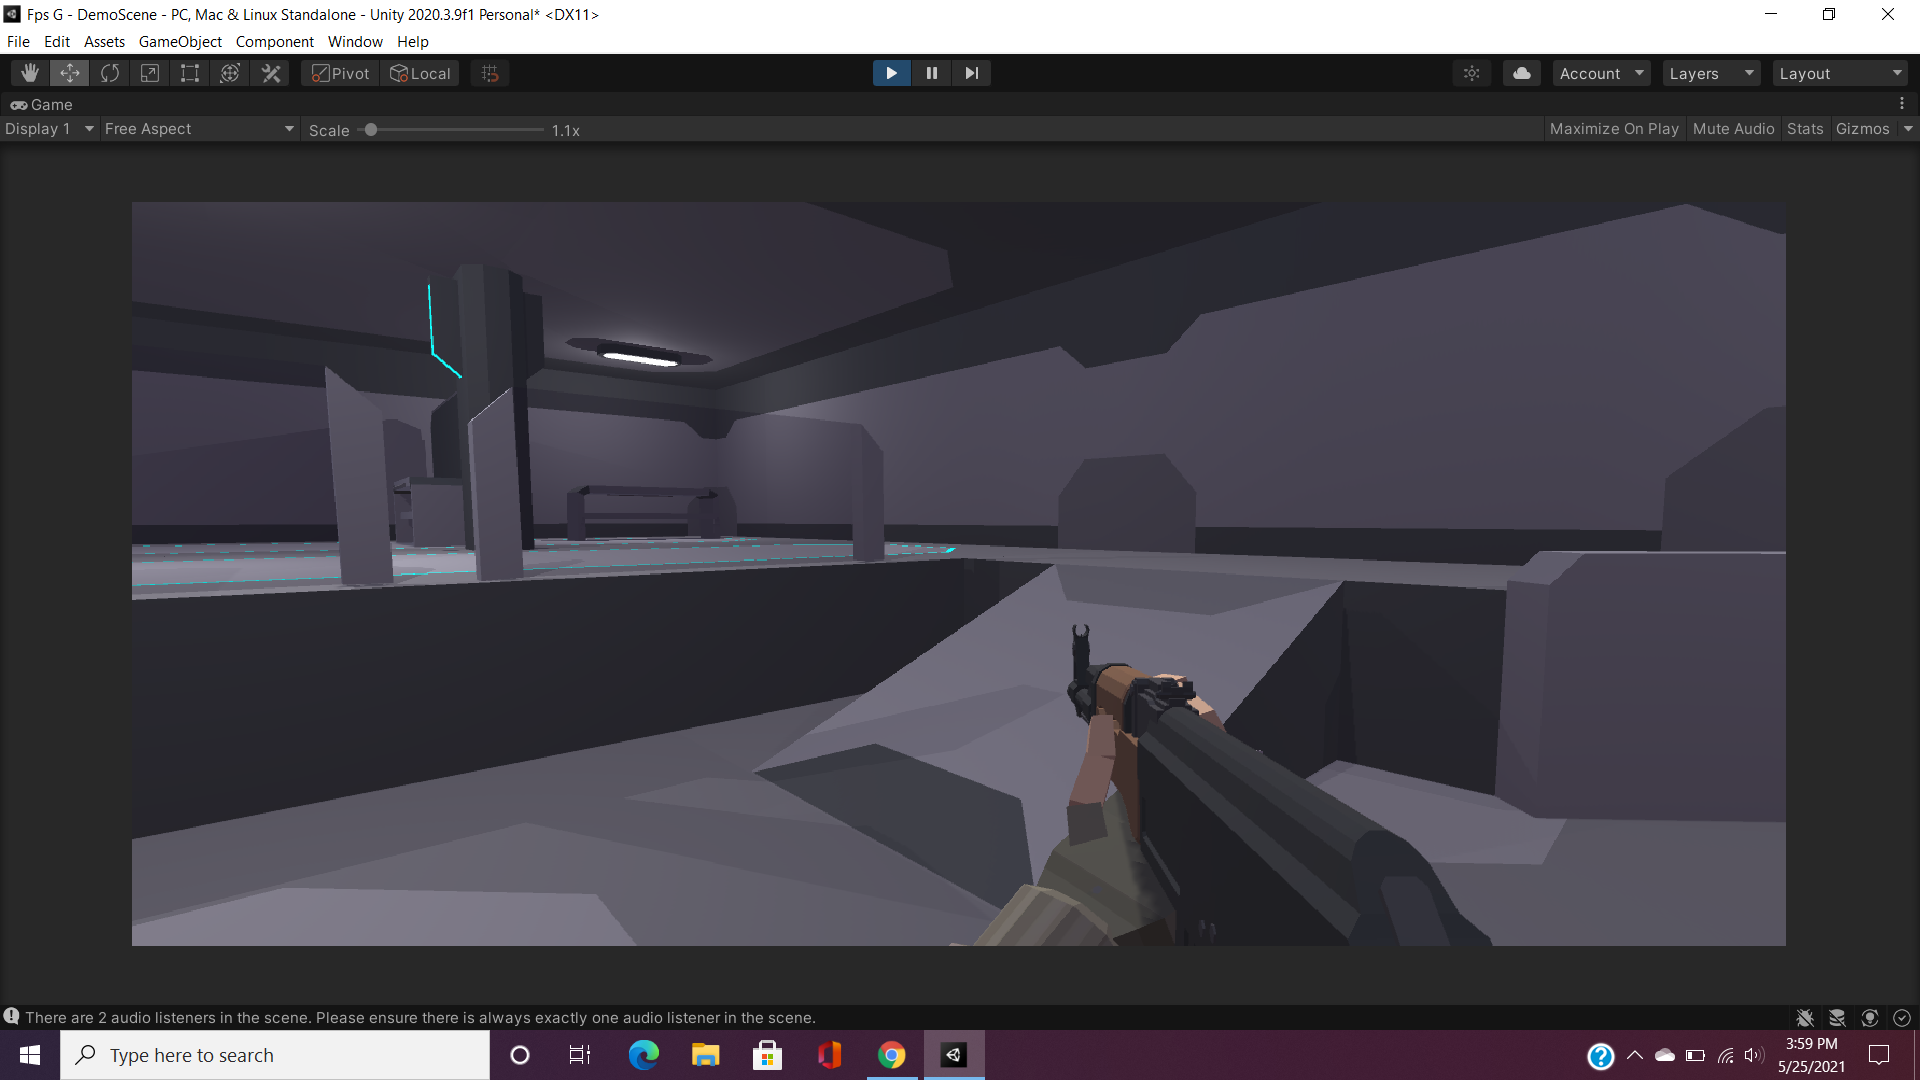This screenshot has width=1920, height=1080.
Task: Click the Scale slider handle
Action: click(x=371, y=130)
